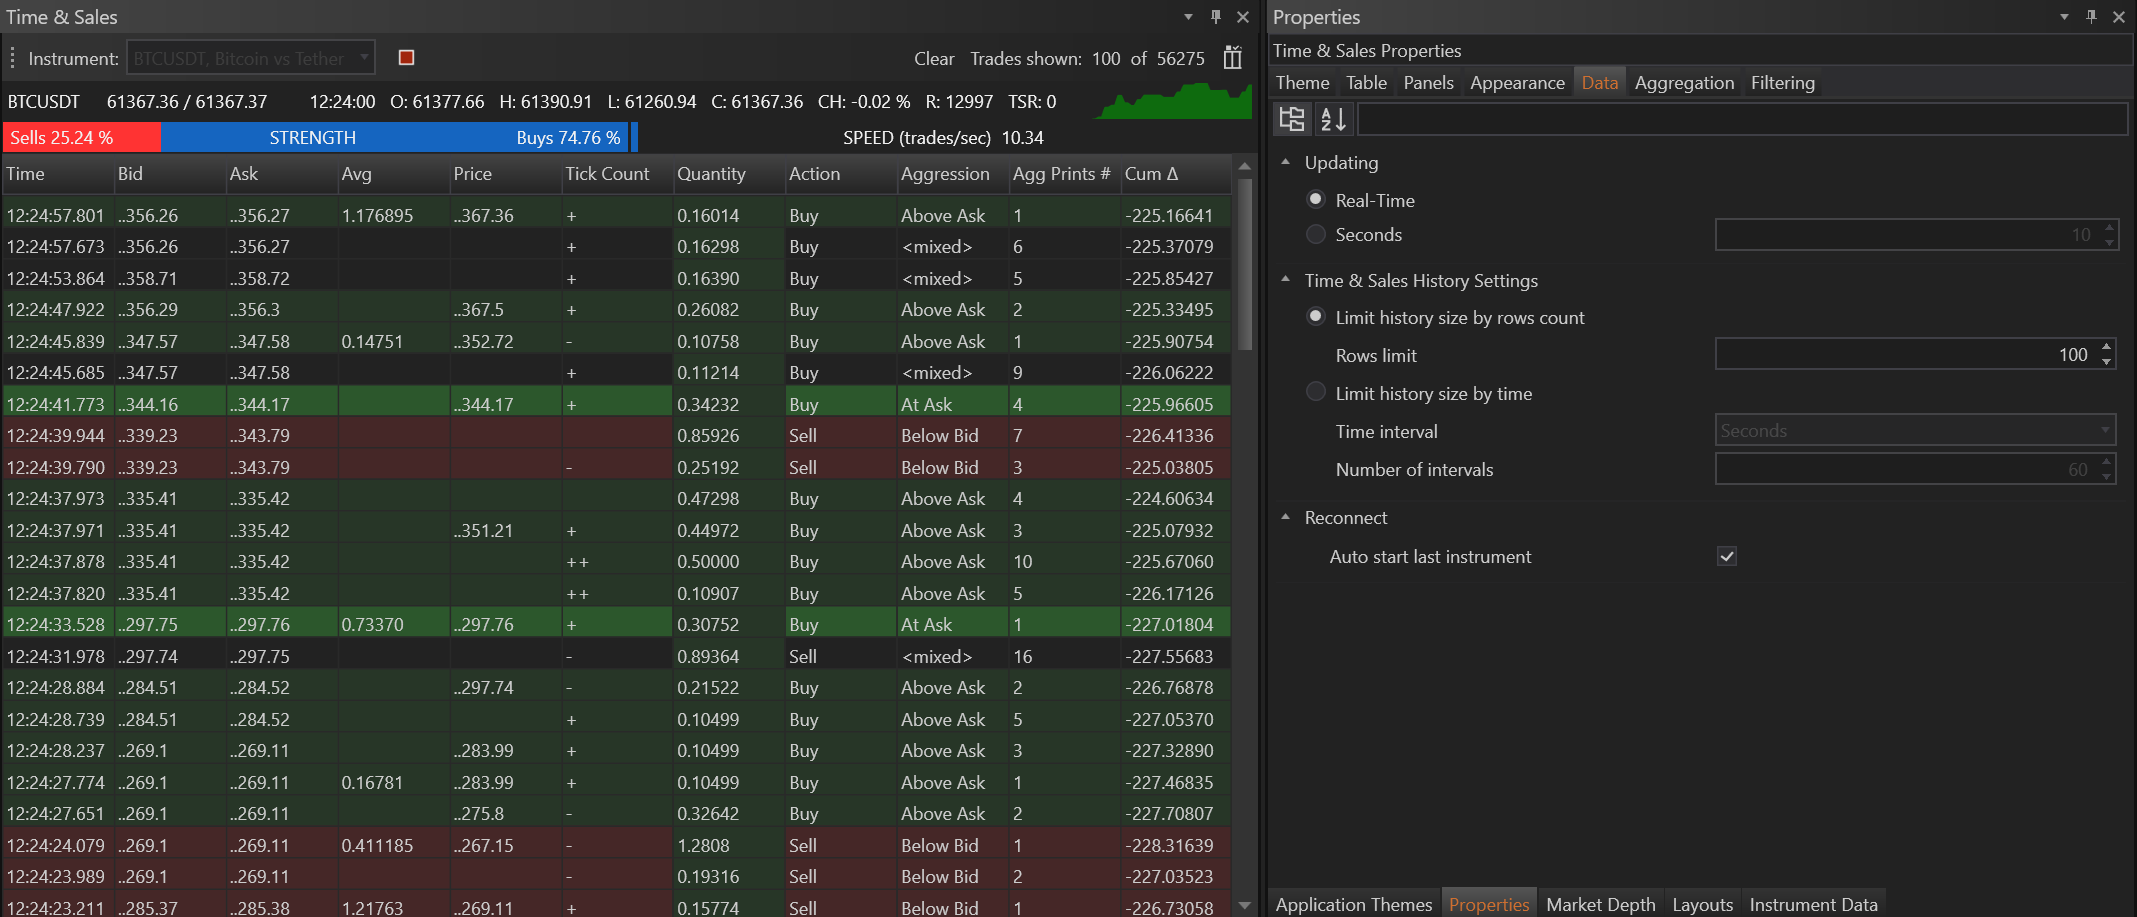Open the Market Depth bottom tab
Viewport: 2137px width, 917px height.
1600,904
